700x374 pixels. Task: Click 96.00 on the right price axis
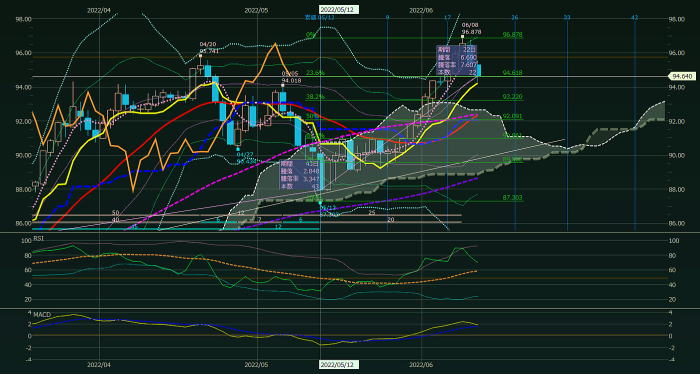676,53
